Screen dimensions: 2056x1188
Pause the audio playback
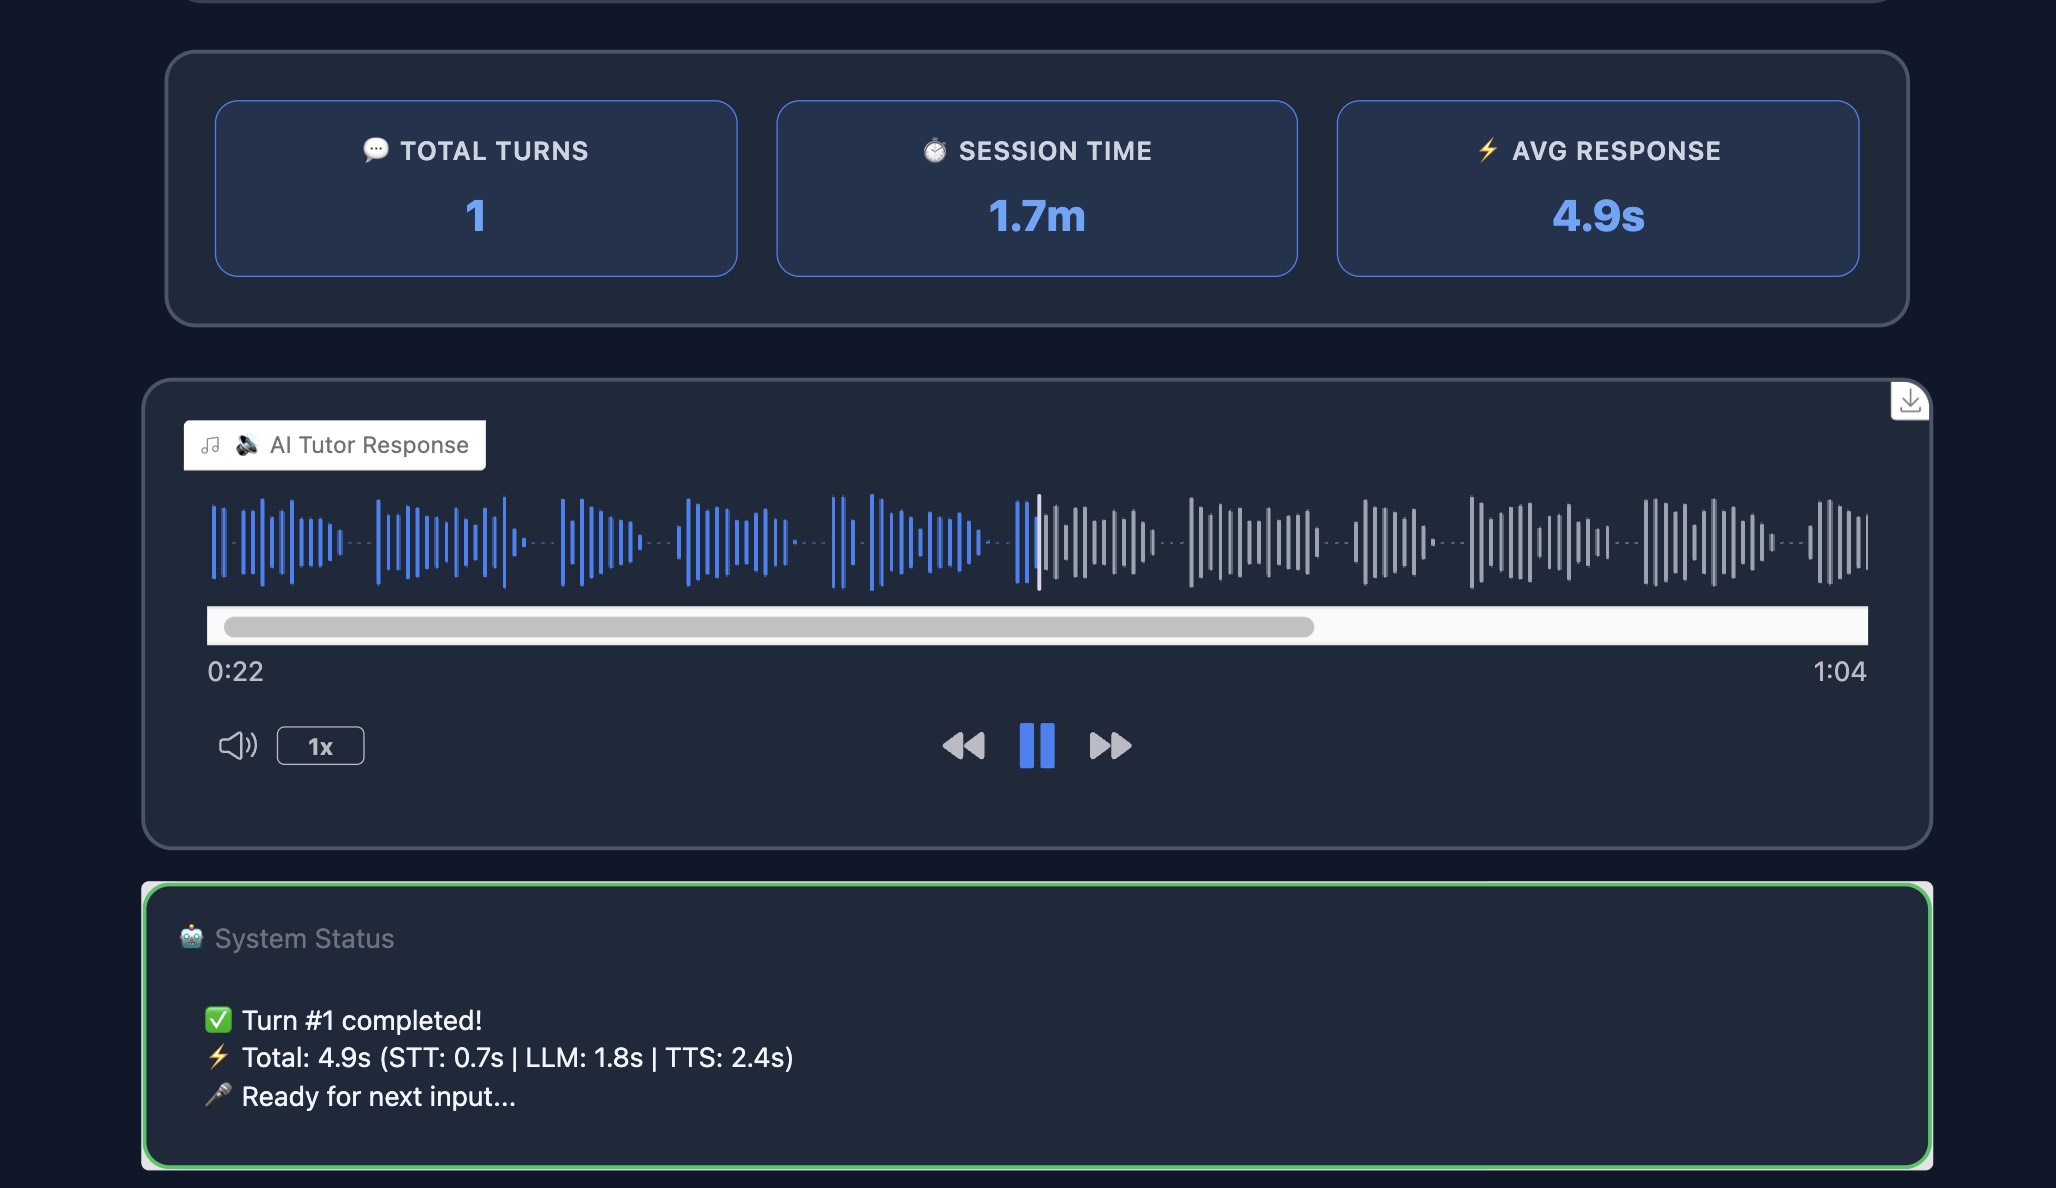pos(1037,746)
